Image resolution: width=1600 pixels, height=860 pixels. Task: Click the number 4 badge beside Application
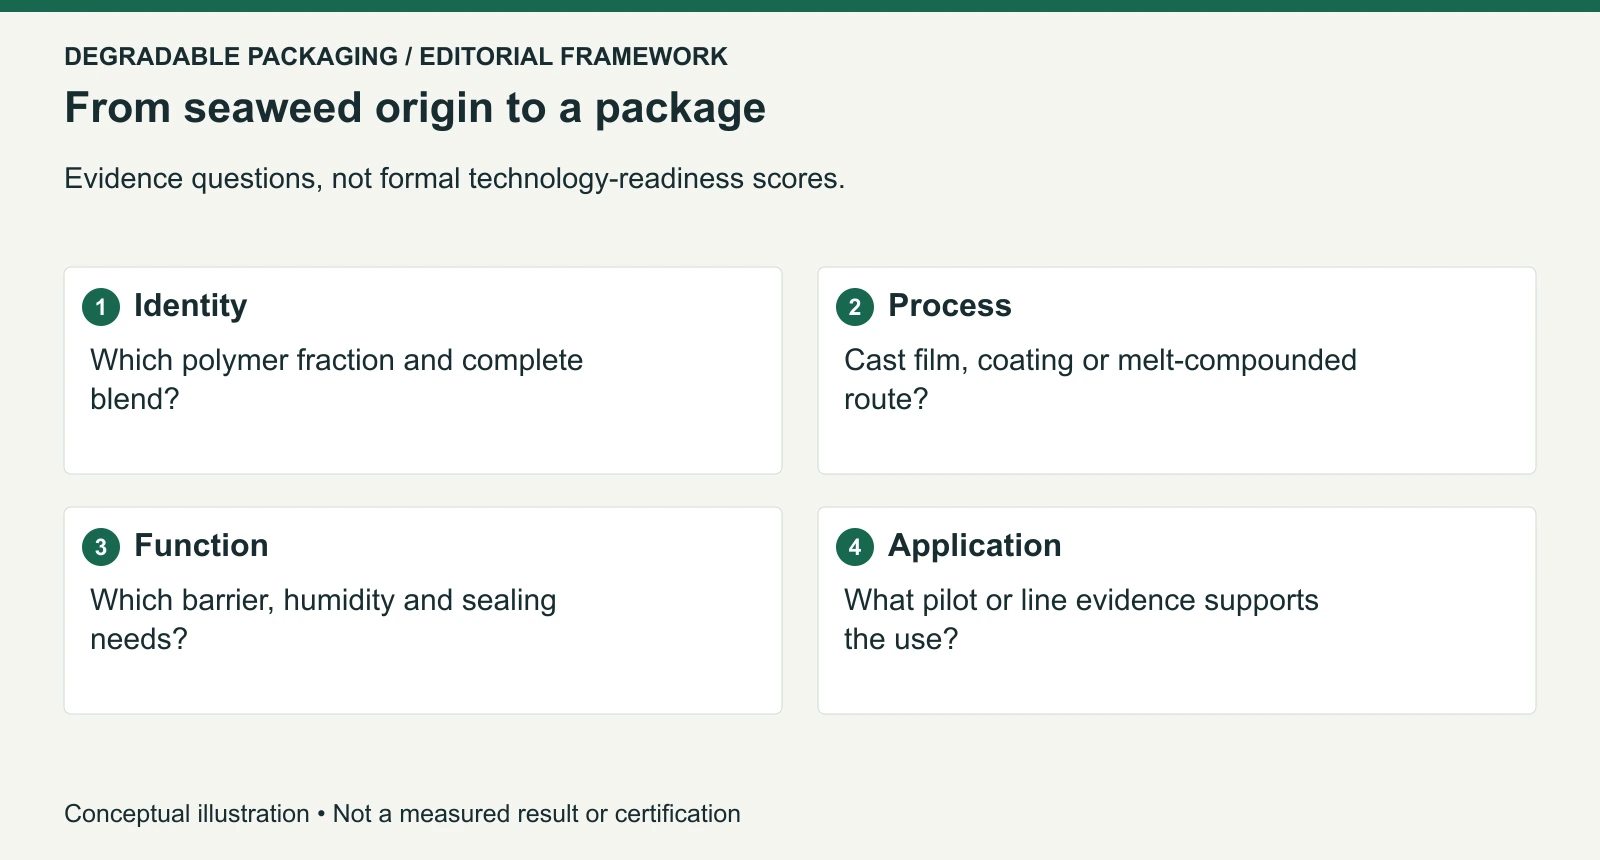pyautogui.click(x=855, y=547)
